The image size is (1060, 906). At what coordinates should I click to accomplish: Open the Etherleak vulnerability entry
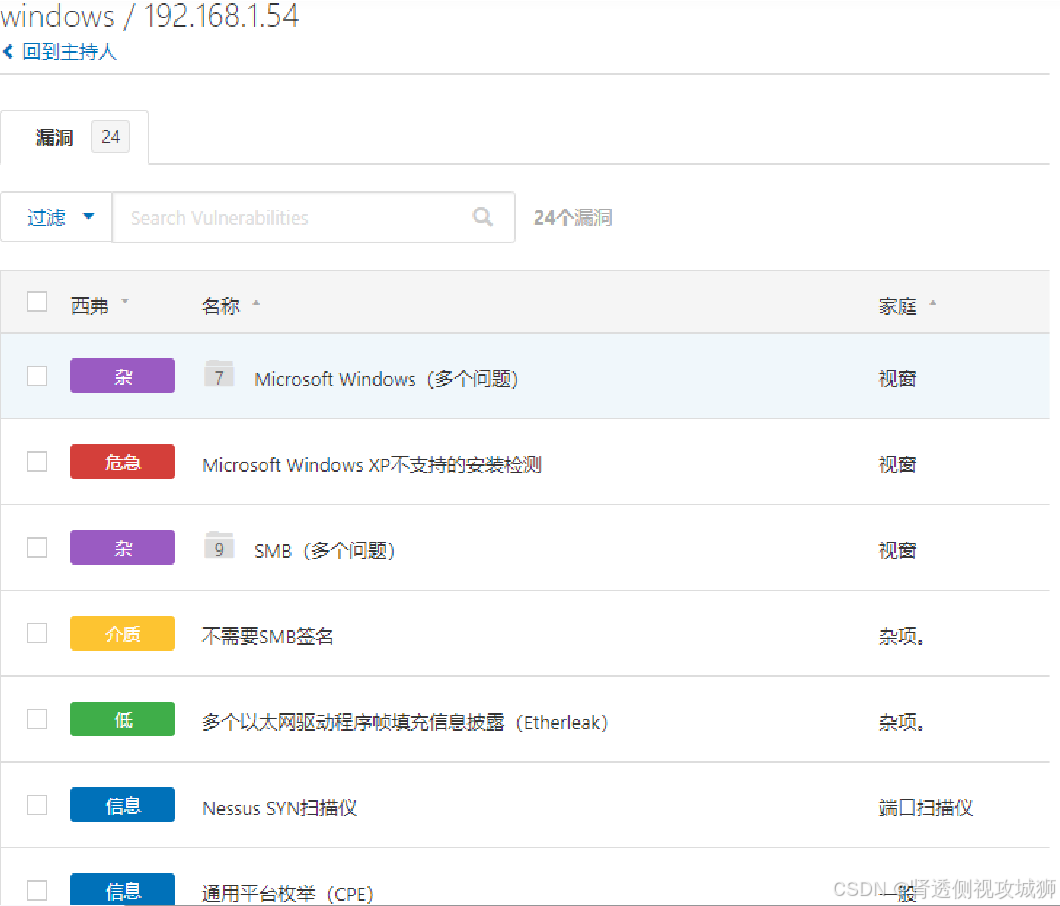405,722
